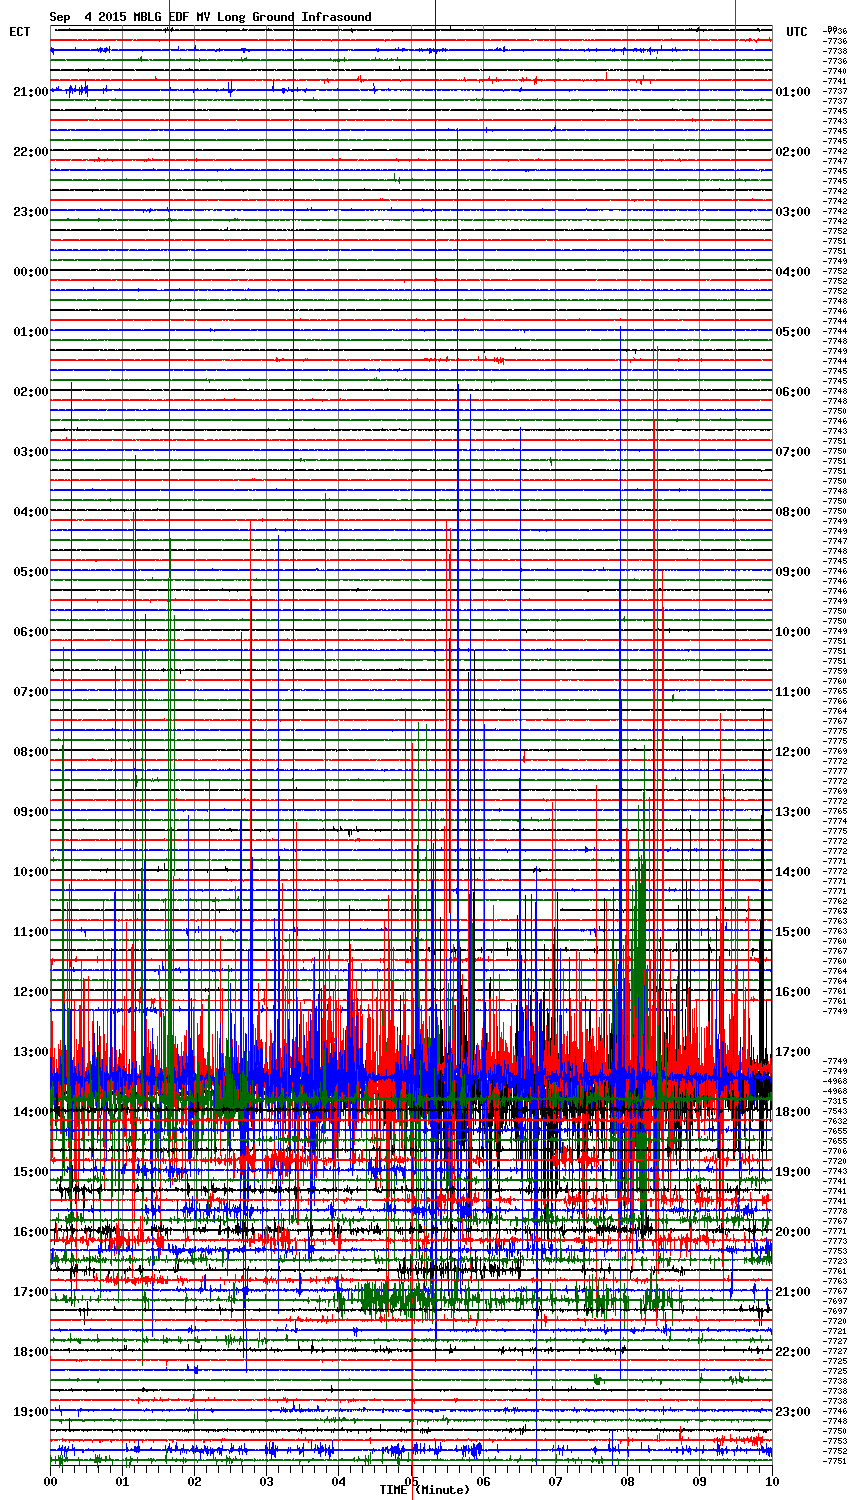Select the 08:00 label in the ECT column
The width and height of the screenshot is (852, 1500).
tap(30, 752)
